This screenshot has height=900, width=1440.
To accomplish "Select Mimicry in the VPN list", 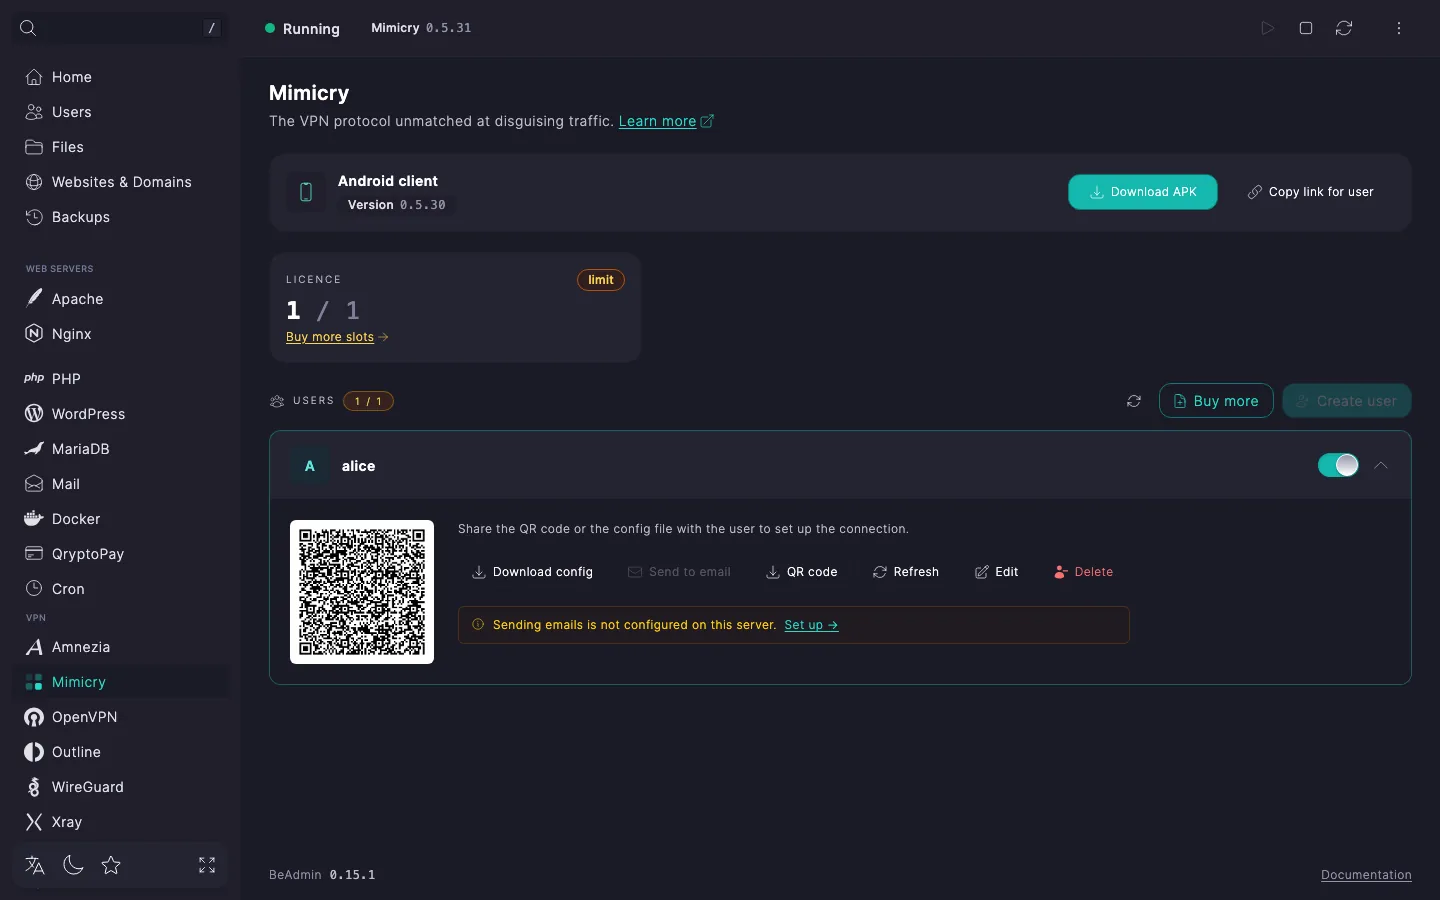I will [120, 682].
